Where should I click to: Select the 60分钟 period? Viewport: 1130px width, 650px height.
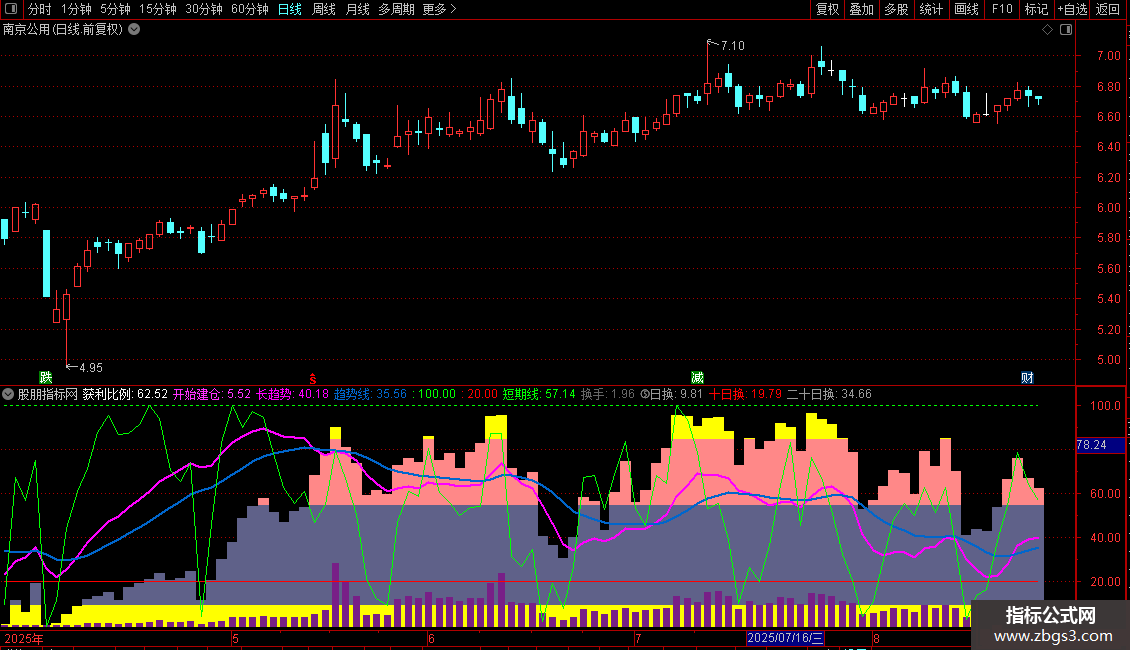tap(250, 9)
